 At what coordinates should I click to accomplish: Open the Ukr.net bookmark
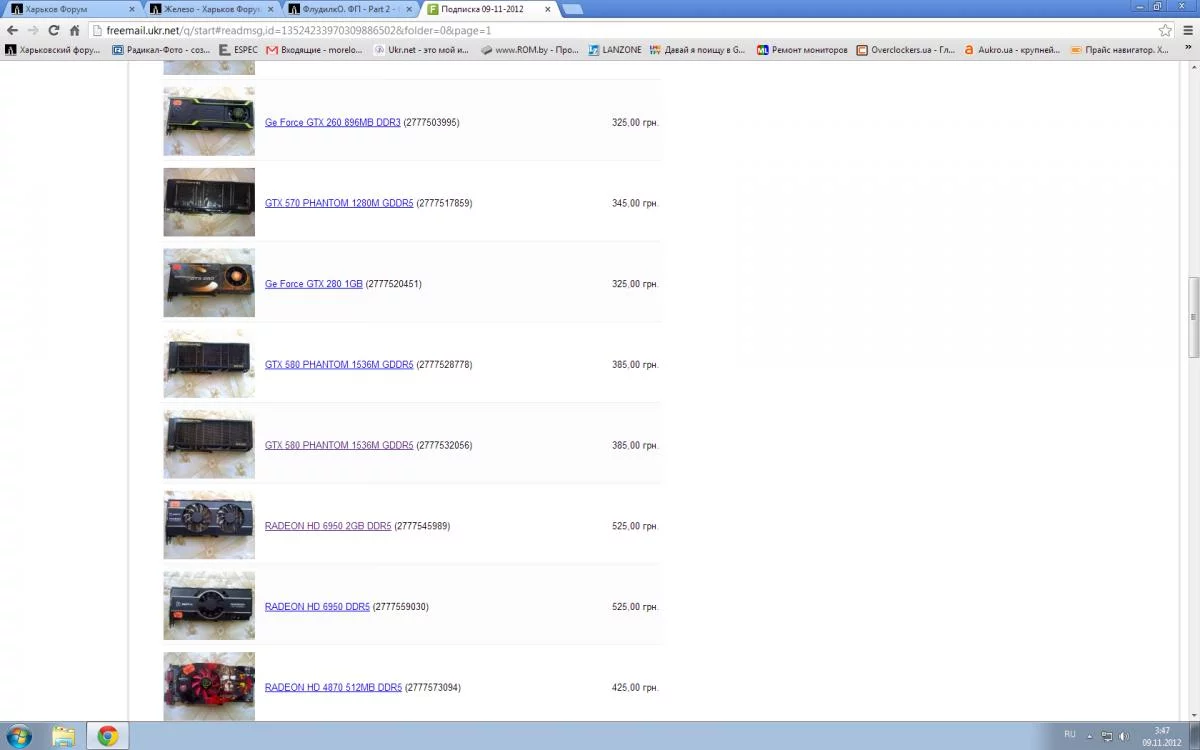coord(421,49)
